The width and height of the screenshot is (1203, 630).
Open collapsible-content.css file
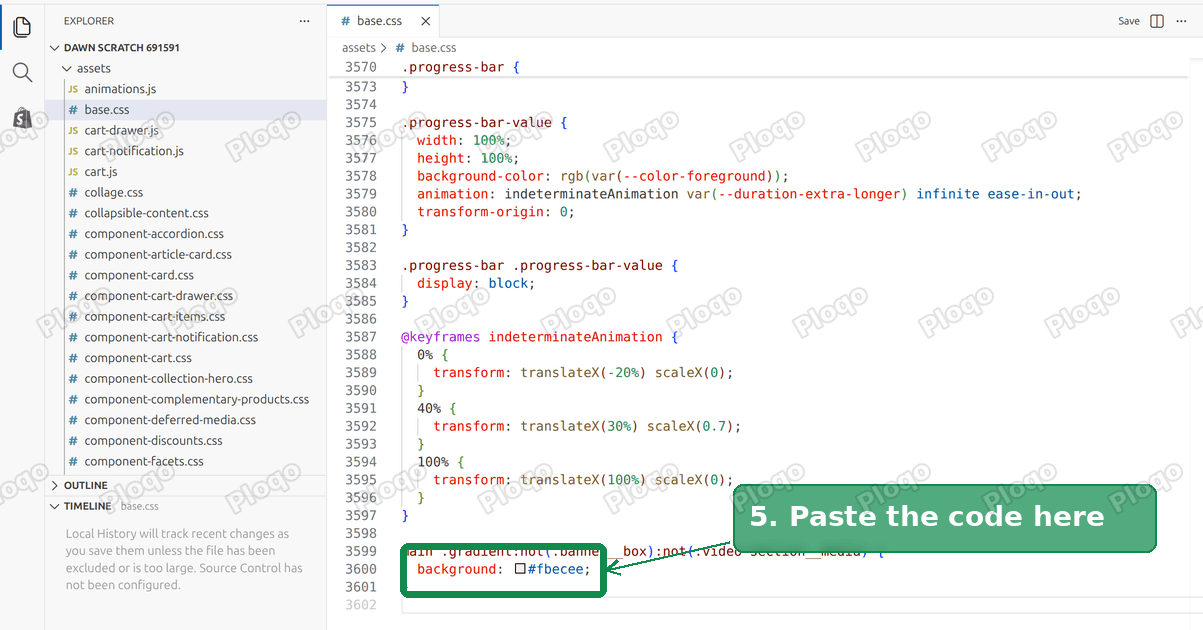click(x=186, y=213)
